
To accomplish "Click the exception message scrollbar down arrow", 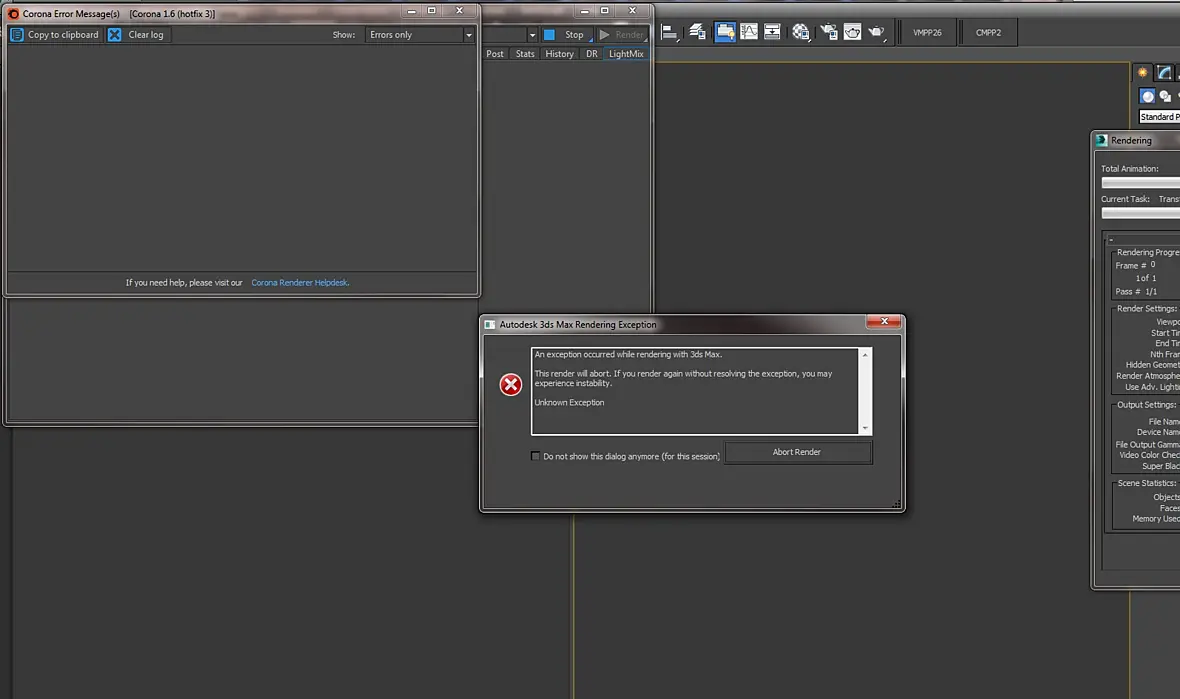I will tap(865, 428).
